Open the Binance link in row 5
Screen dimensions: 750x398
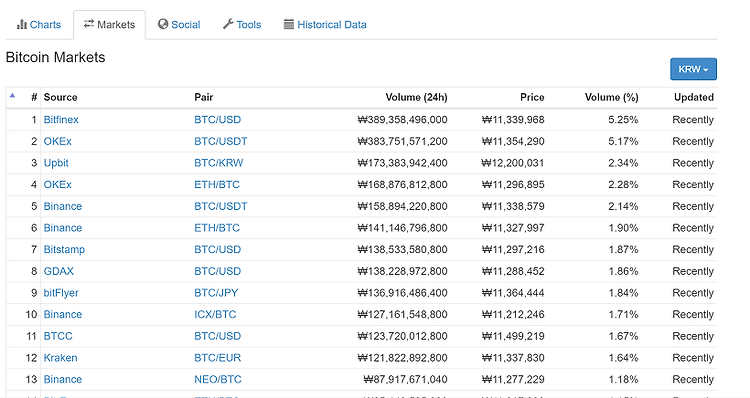pos(63,206)
